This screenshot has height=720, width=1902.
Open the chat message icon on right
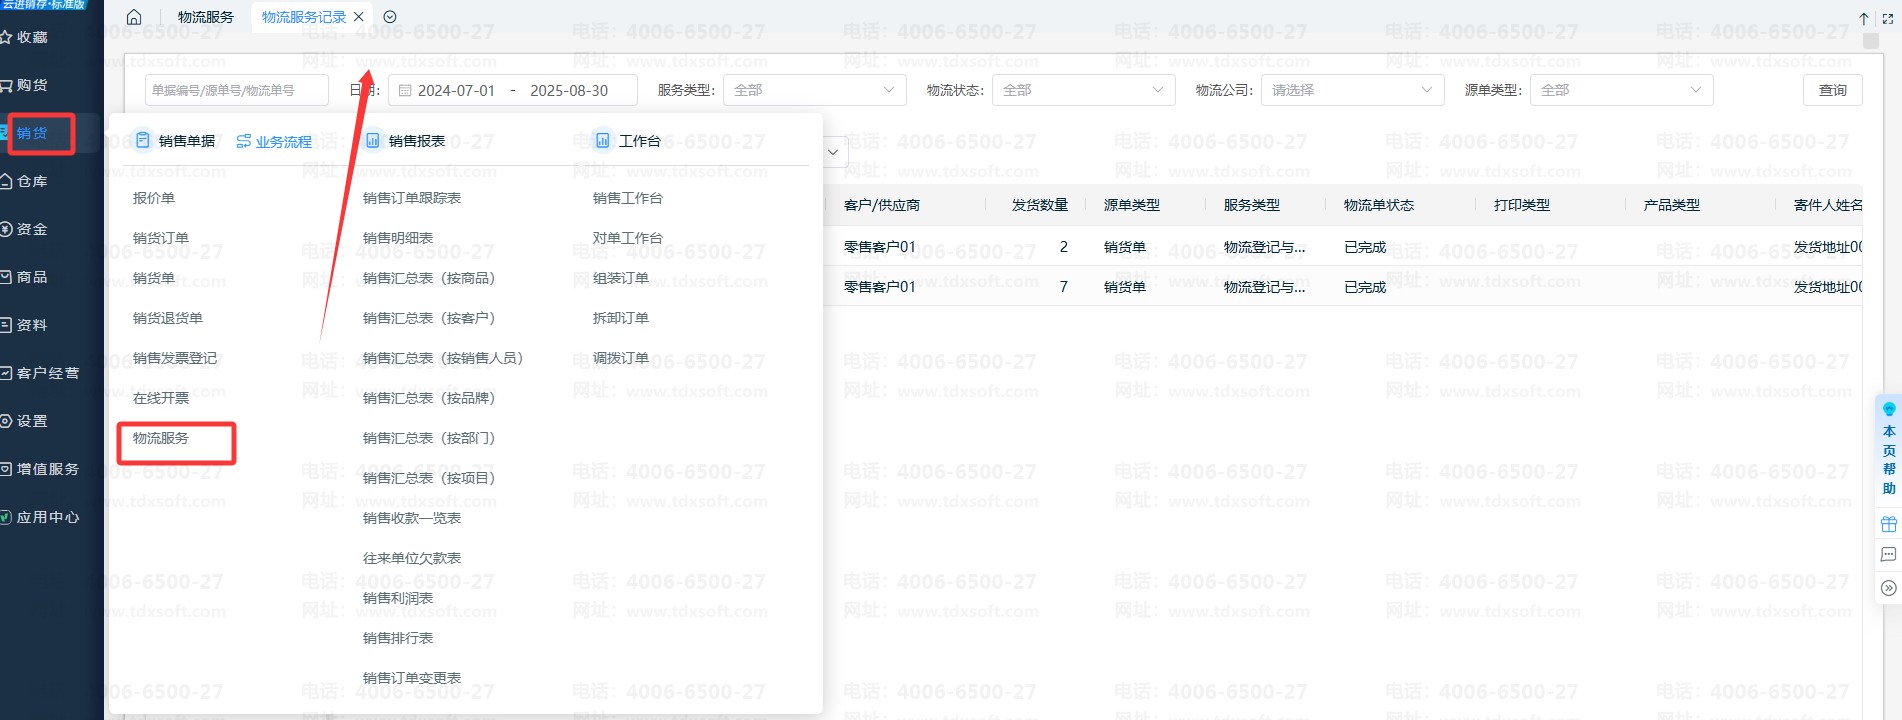[x=1888, y=555]
